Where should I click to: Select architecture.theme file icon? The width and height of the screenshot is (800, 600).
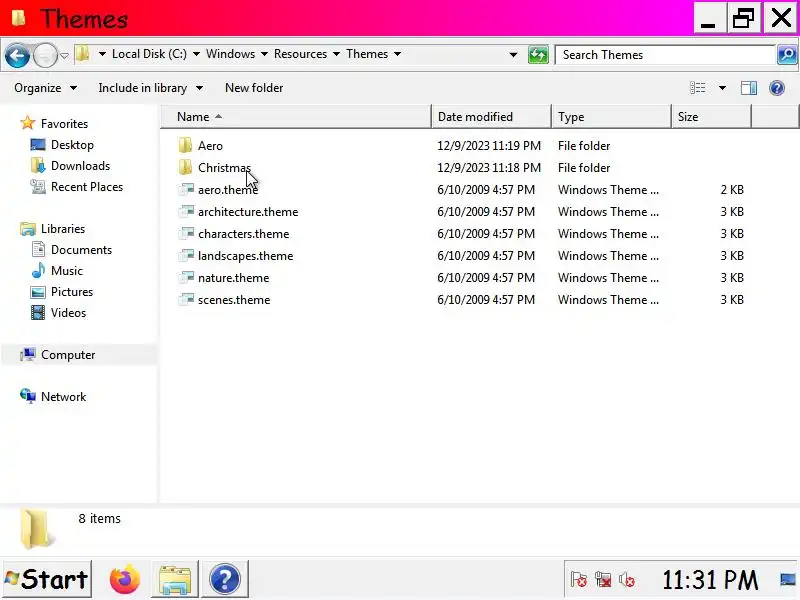click(186, 211)
